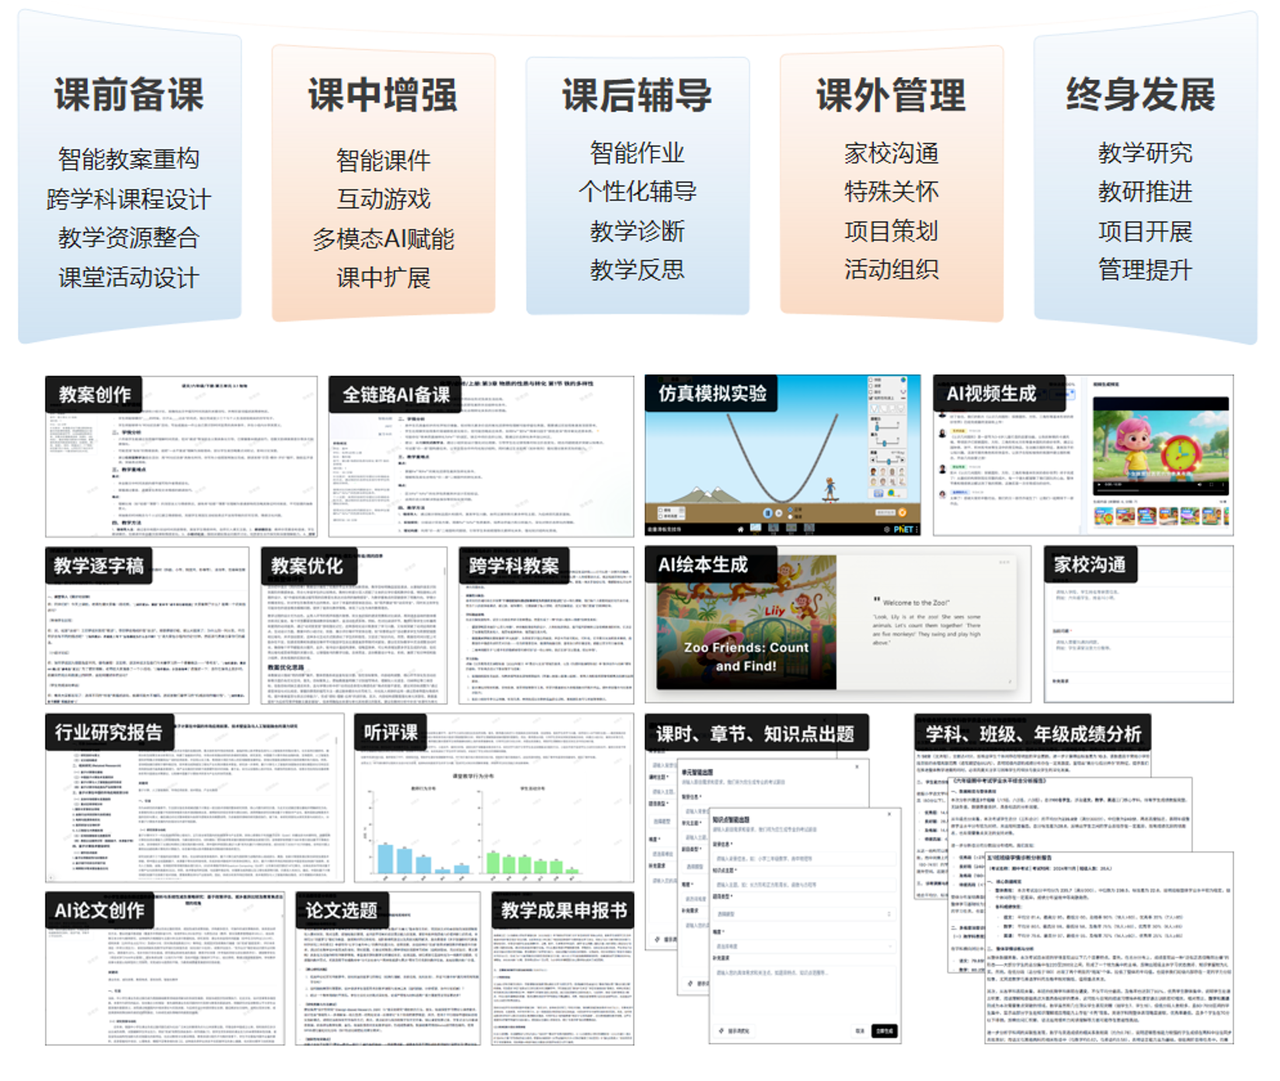1280x1081 pixels.
Task: Open the 题目类型 dropdown in 知识点智能出题
Action: [x=803, y=914]
